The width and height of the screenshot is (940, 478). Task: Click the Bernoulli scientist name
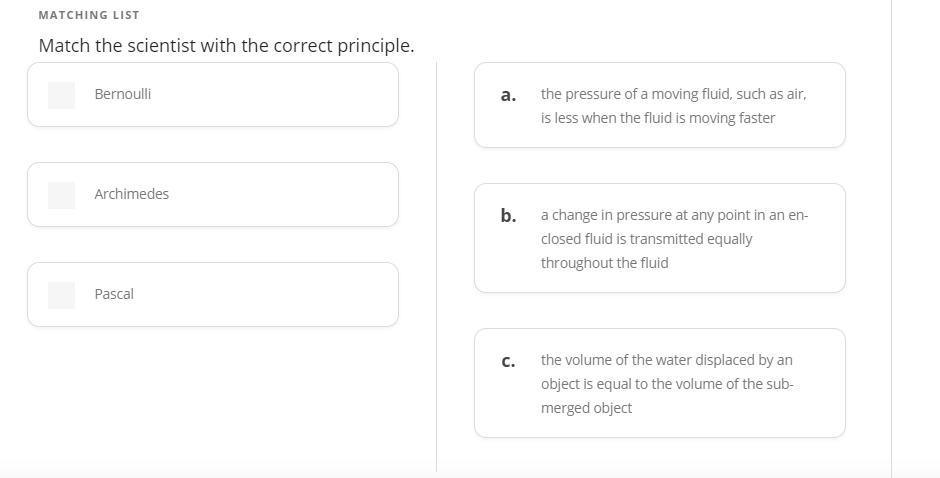(123, 94)
